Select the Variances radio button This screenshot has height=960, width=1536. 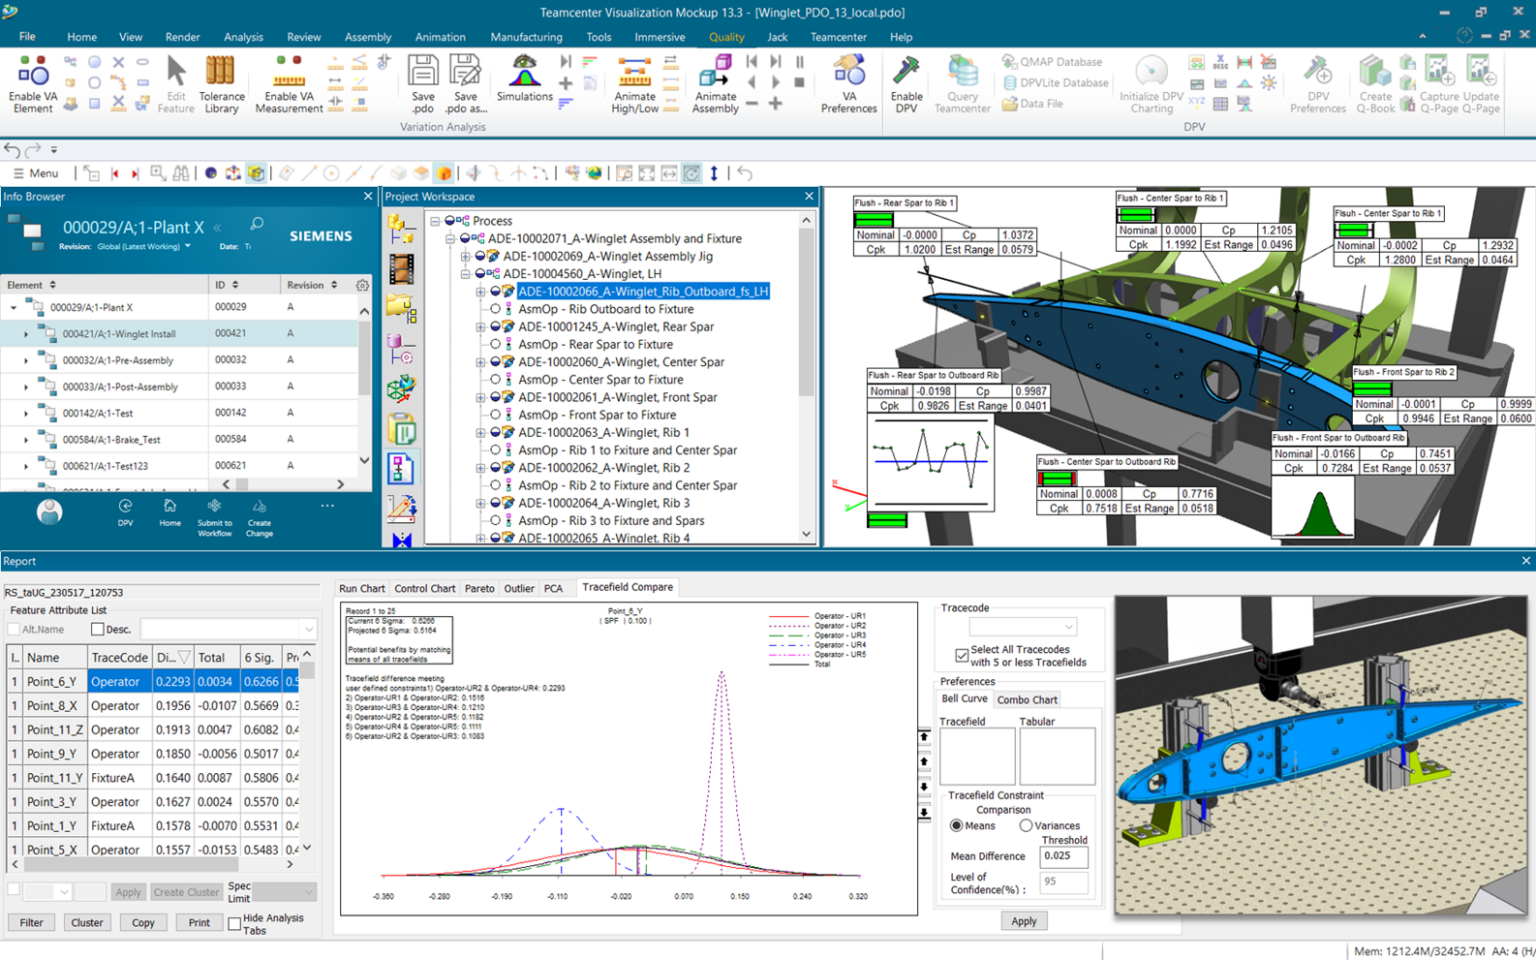[1026, 826]
